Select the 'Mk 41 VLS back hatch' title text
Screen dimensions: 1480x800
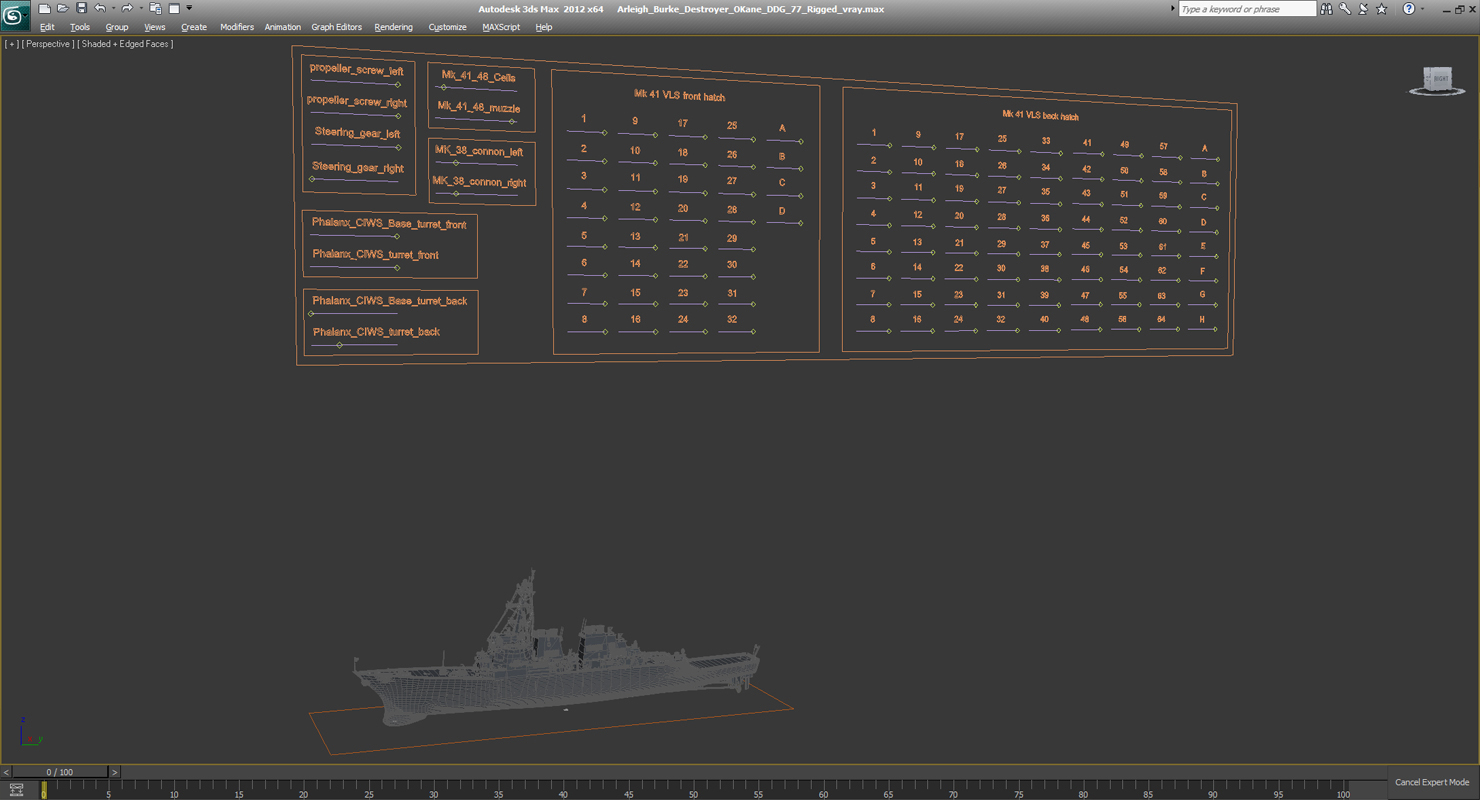coord(1040,116)
